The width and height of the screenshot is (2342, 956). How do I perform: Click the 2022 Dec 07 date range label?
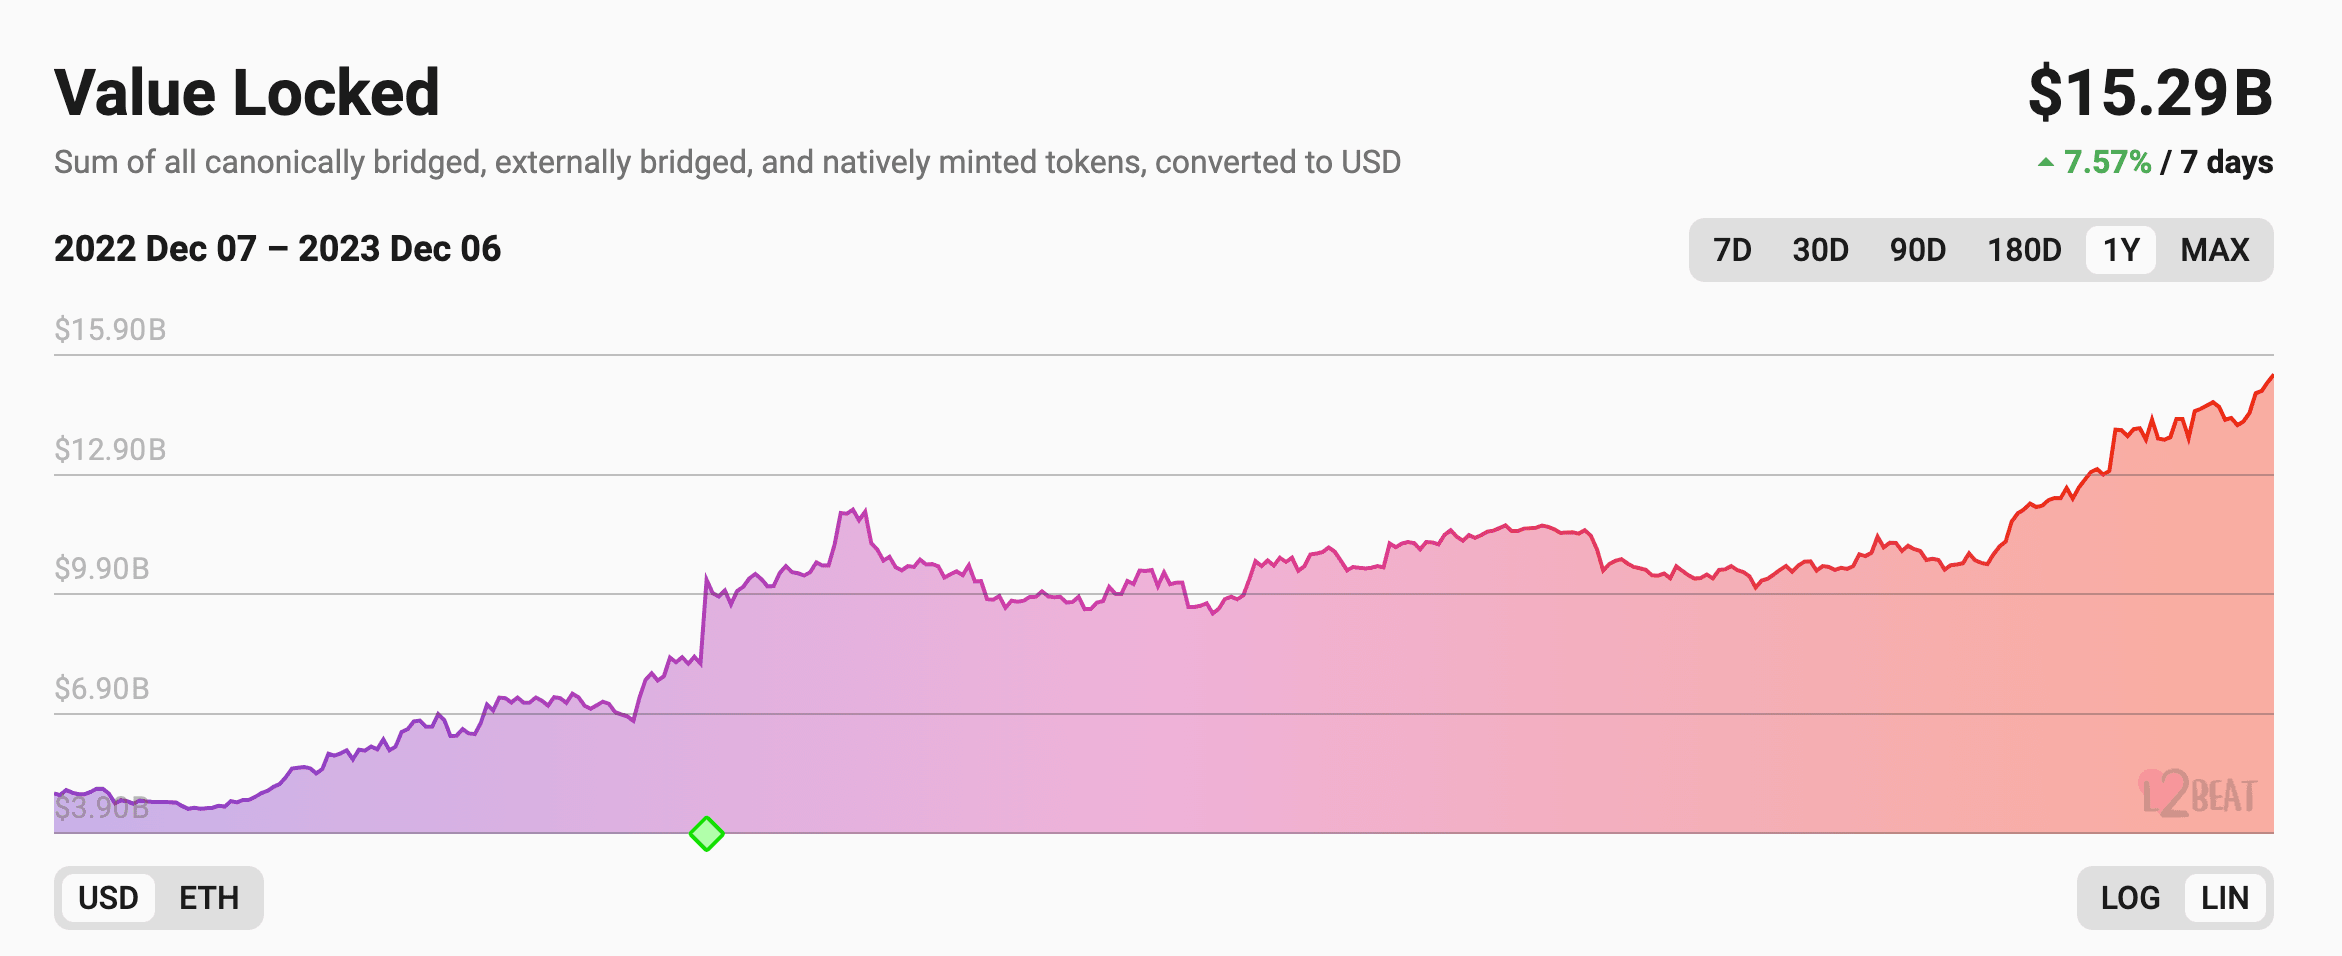coord(277,249)
